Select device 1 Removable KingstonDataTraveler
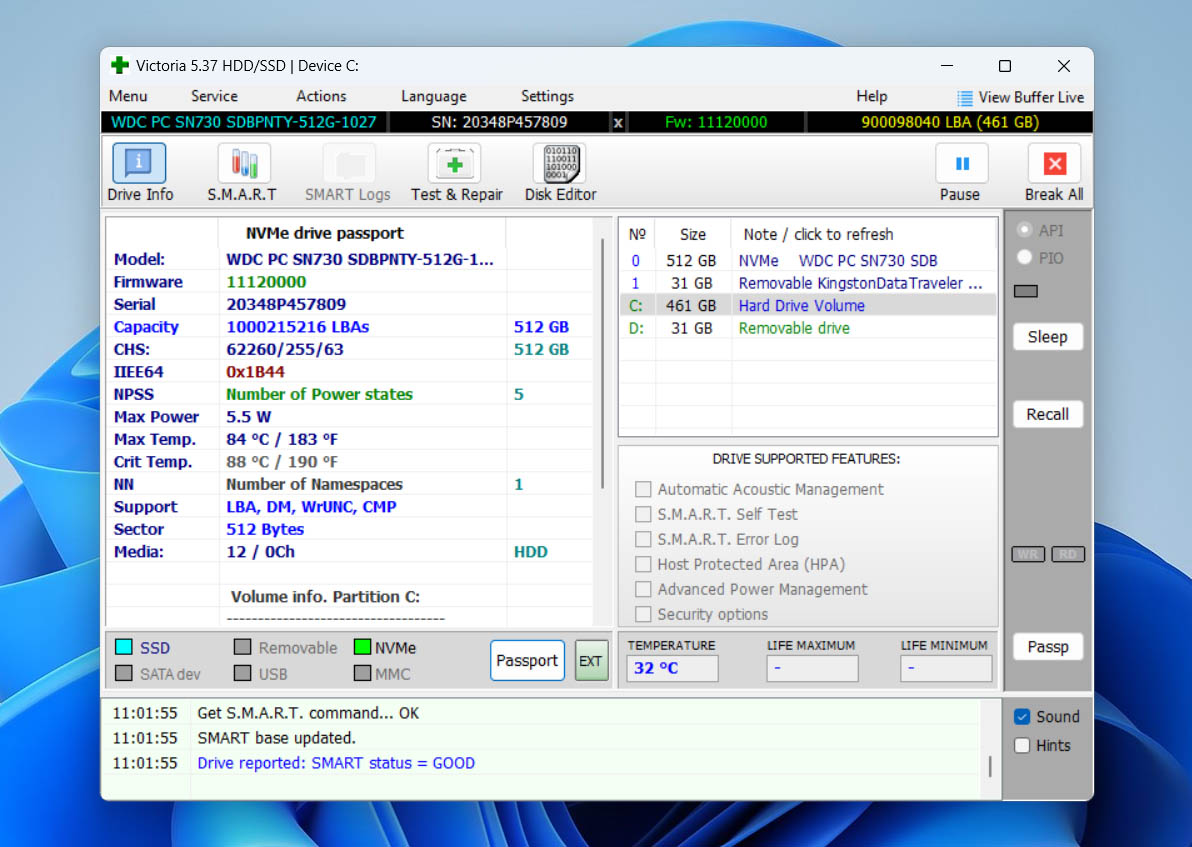This screenshot has width=1192, height=847. (808, 284)
